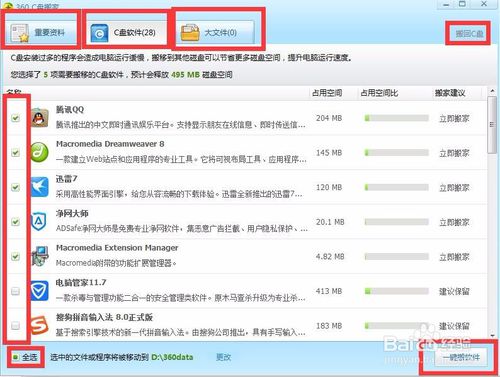
Task: Click the 腾讯QQ program name
Action: [x=70, y=109]
